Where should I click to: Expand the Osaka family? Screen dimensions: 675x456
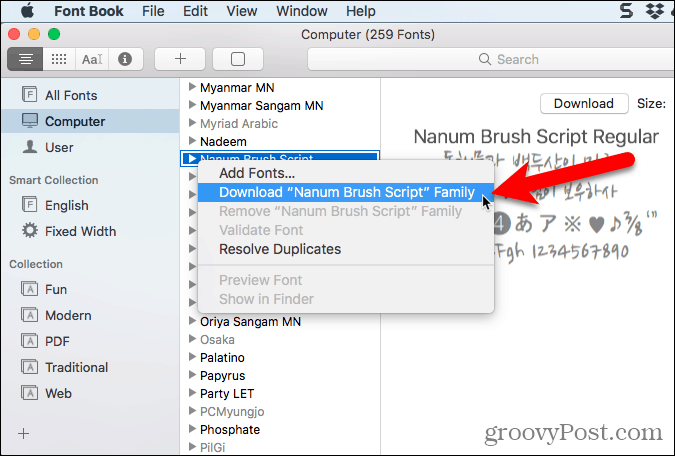click(x=192, y=339)
